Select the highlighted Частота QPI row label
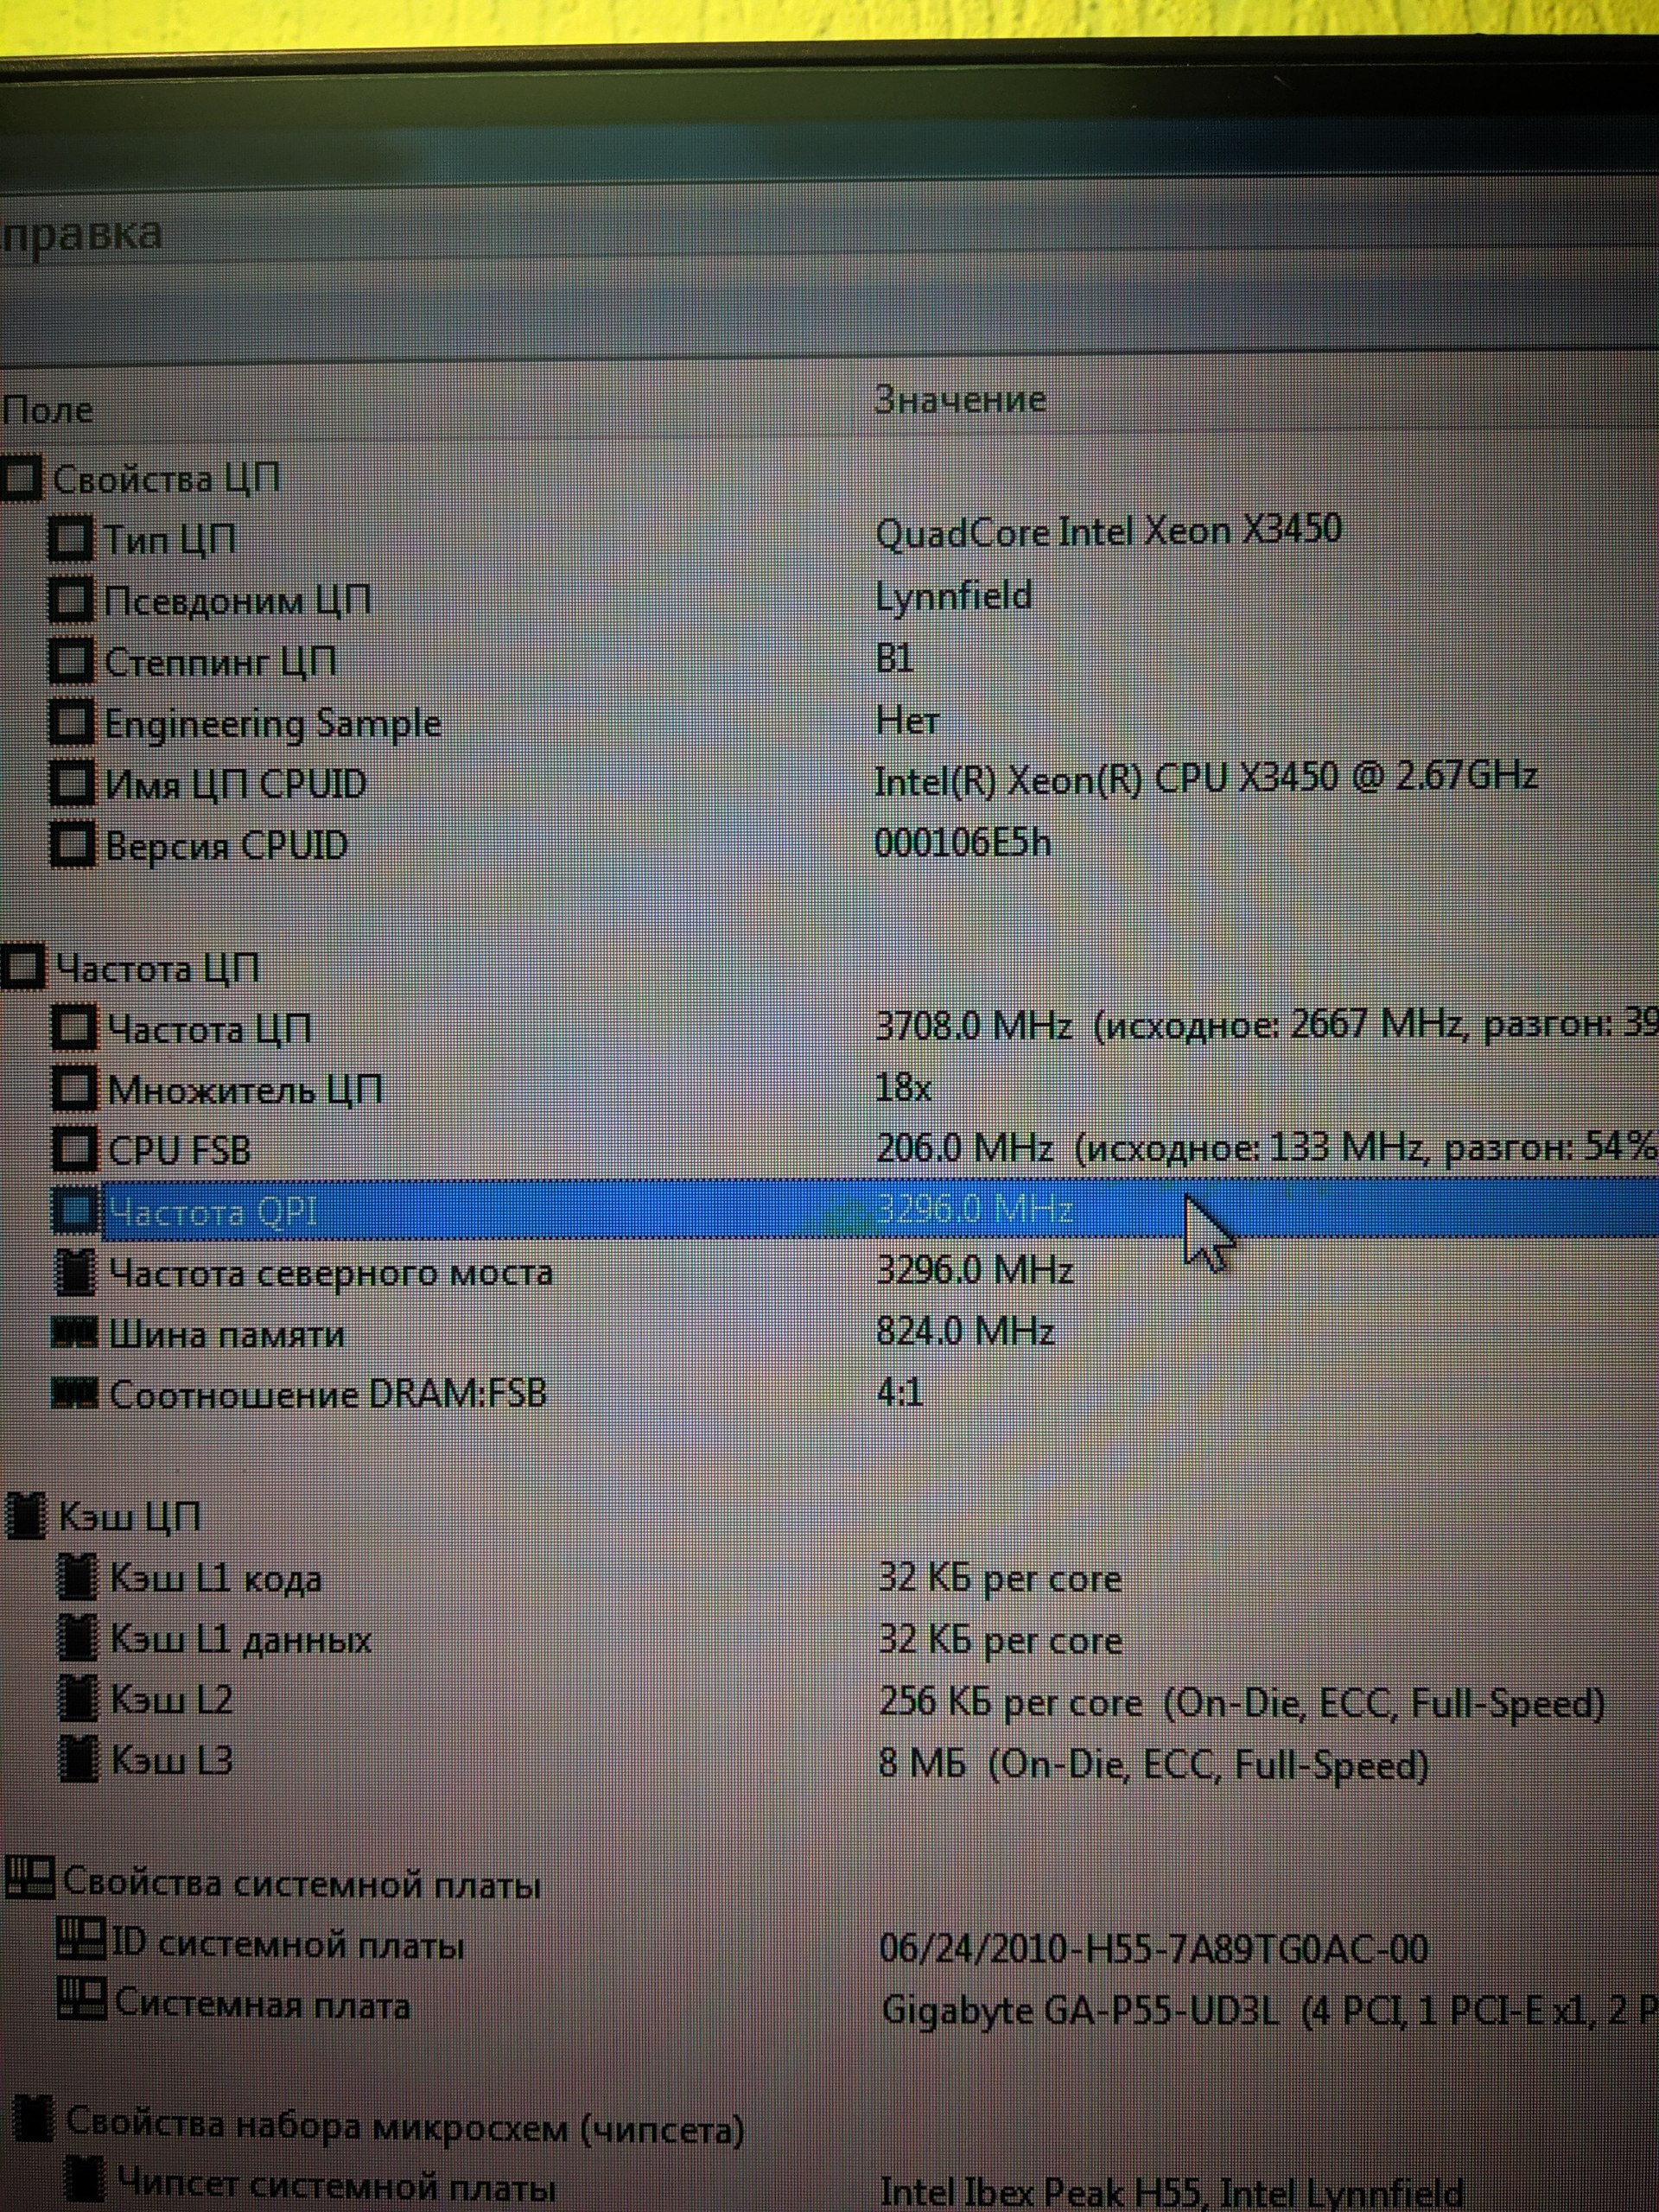This screenshot has height=2212, width=1659. (212, 1212)
